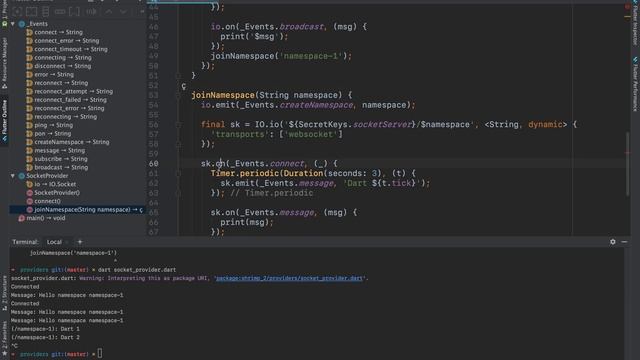
Task: Select reconnect_failed → String in outline
Action: (x=70, y=100)
